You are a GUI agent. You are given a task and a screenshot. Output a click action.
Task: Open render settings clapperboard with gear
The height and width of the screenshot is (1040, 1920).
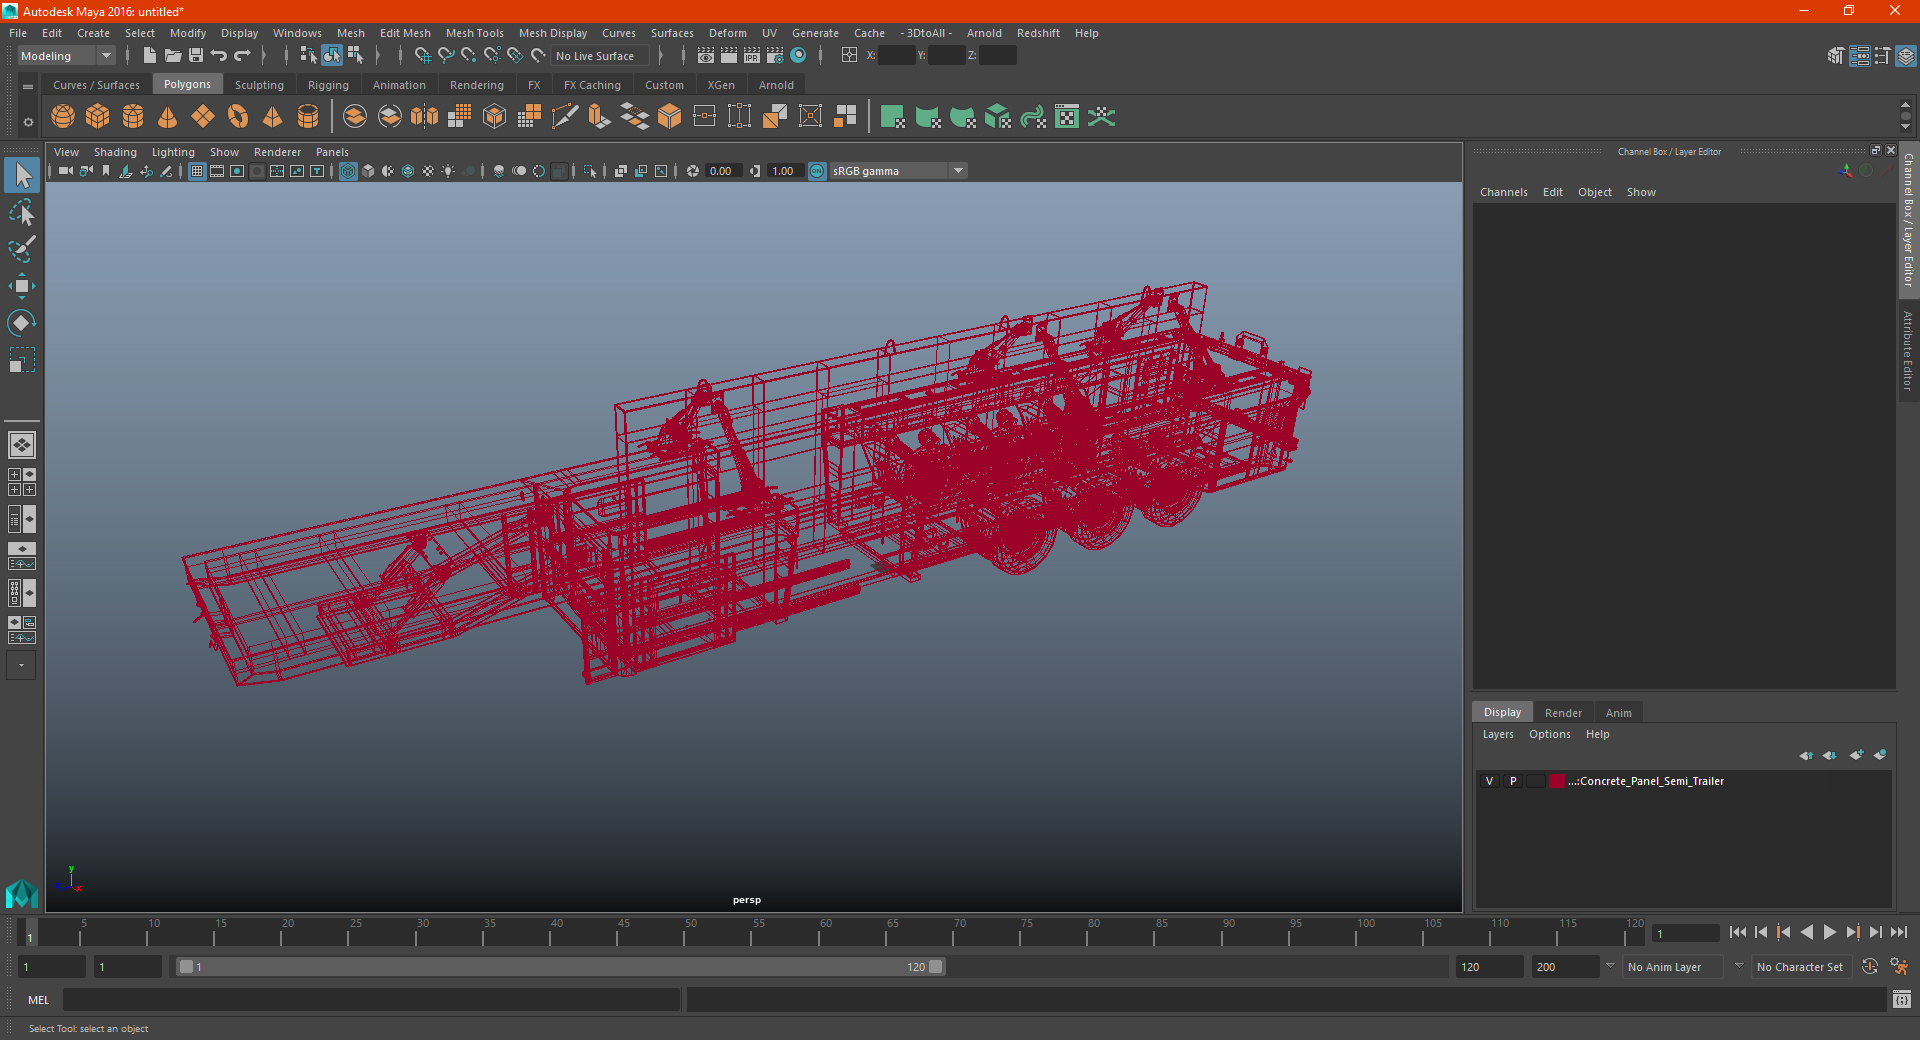click(775, 56)
